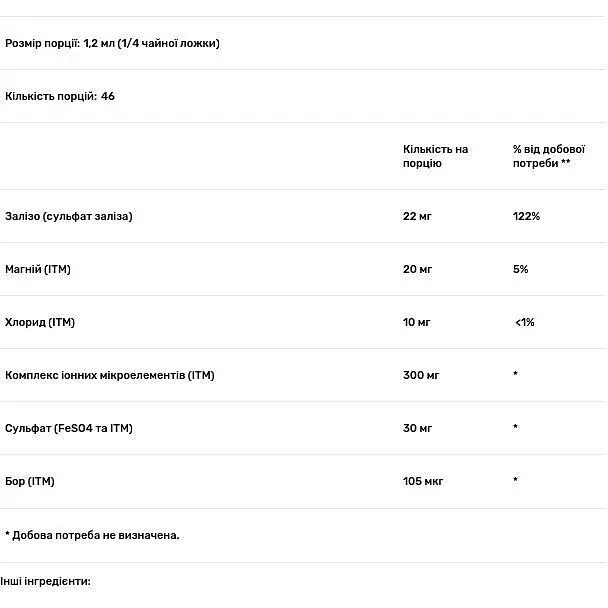The width and height of the screenshot is (608, 608).
Task: Click the 22 мг iron amount
Action: pyautogui.click(x=417, y=216)
